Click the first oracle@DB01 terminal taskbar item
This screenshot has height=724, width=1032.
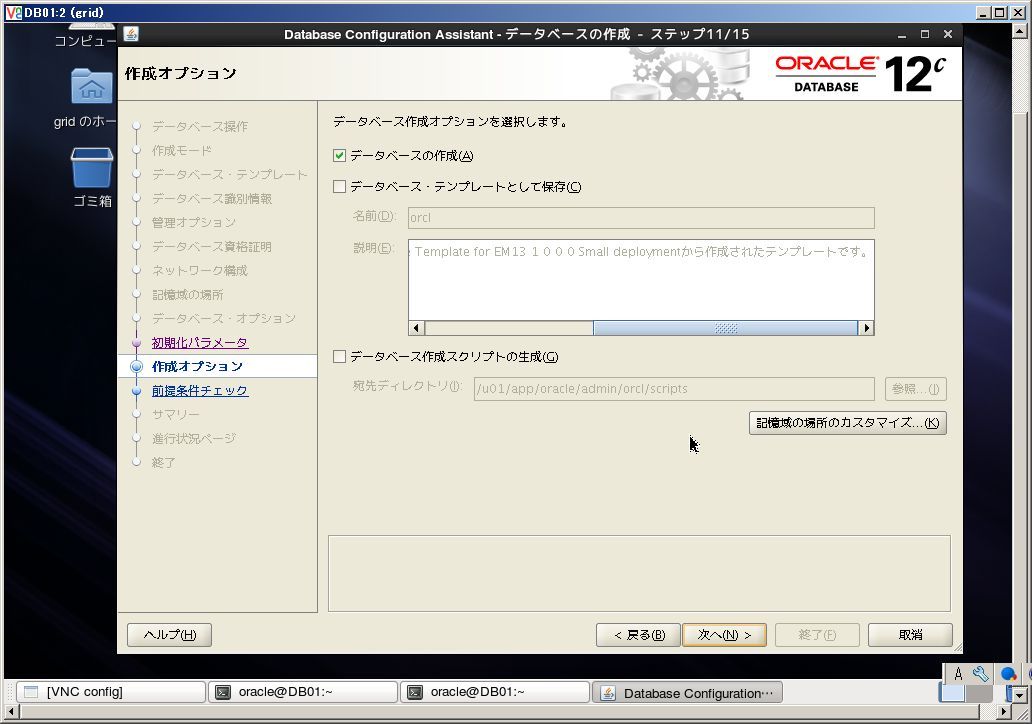[x=303, y=692]
